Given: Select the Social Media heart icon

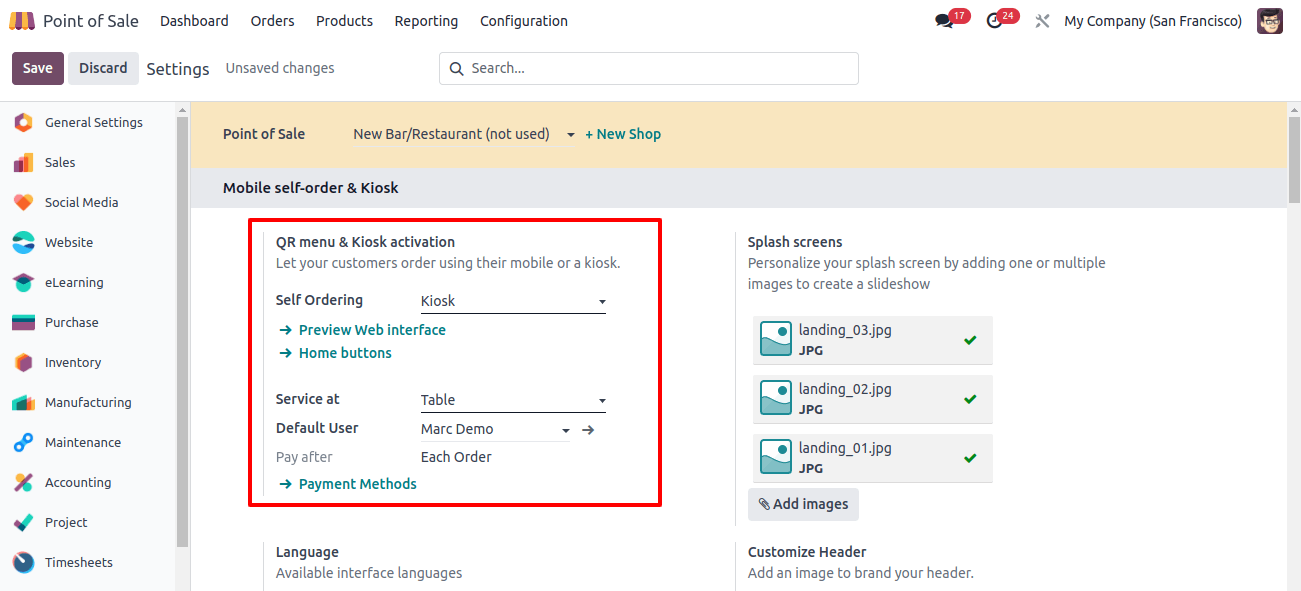Looking at the screenshot, I should tap(24, 203).
